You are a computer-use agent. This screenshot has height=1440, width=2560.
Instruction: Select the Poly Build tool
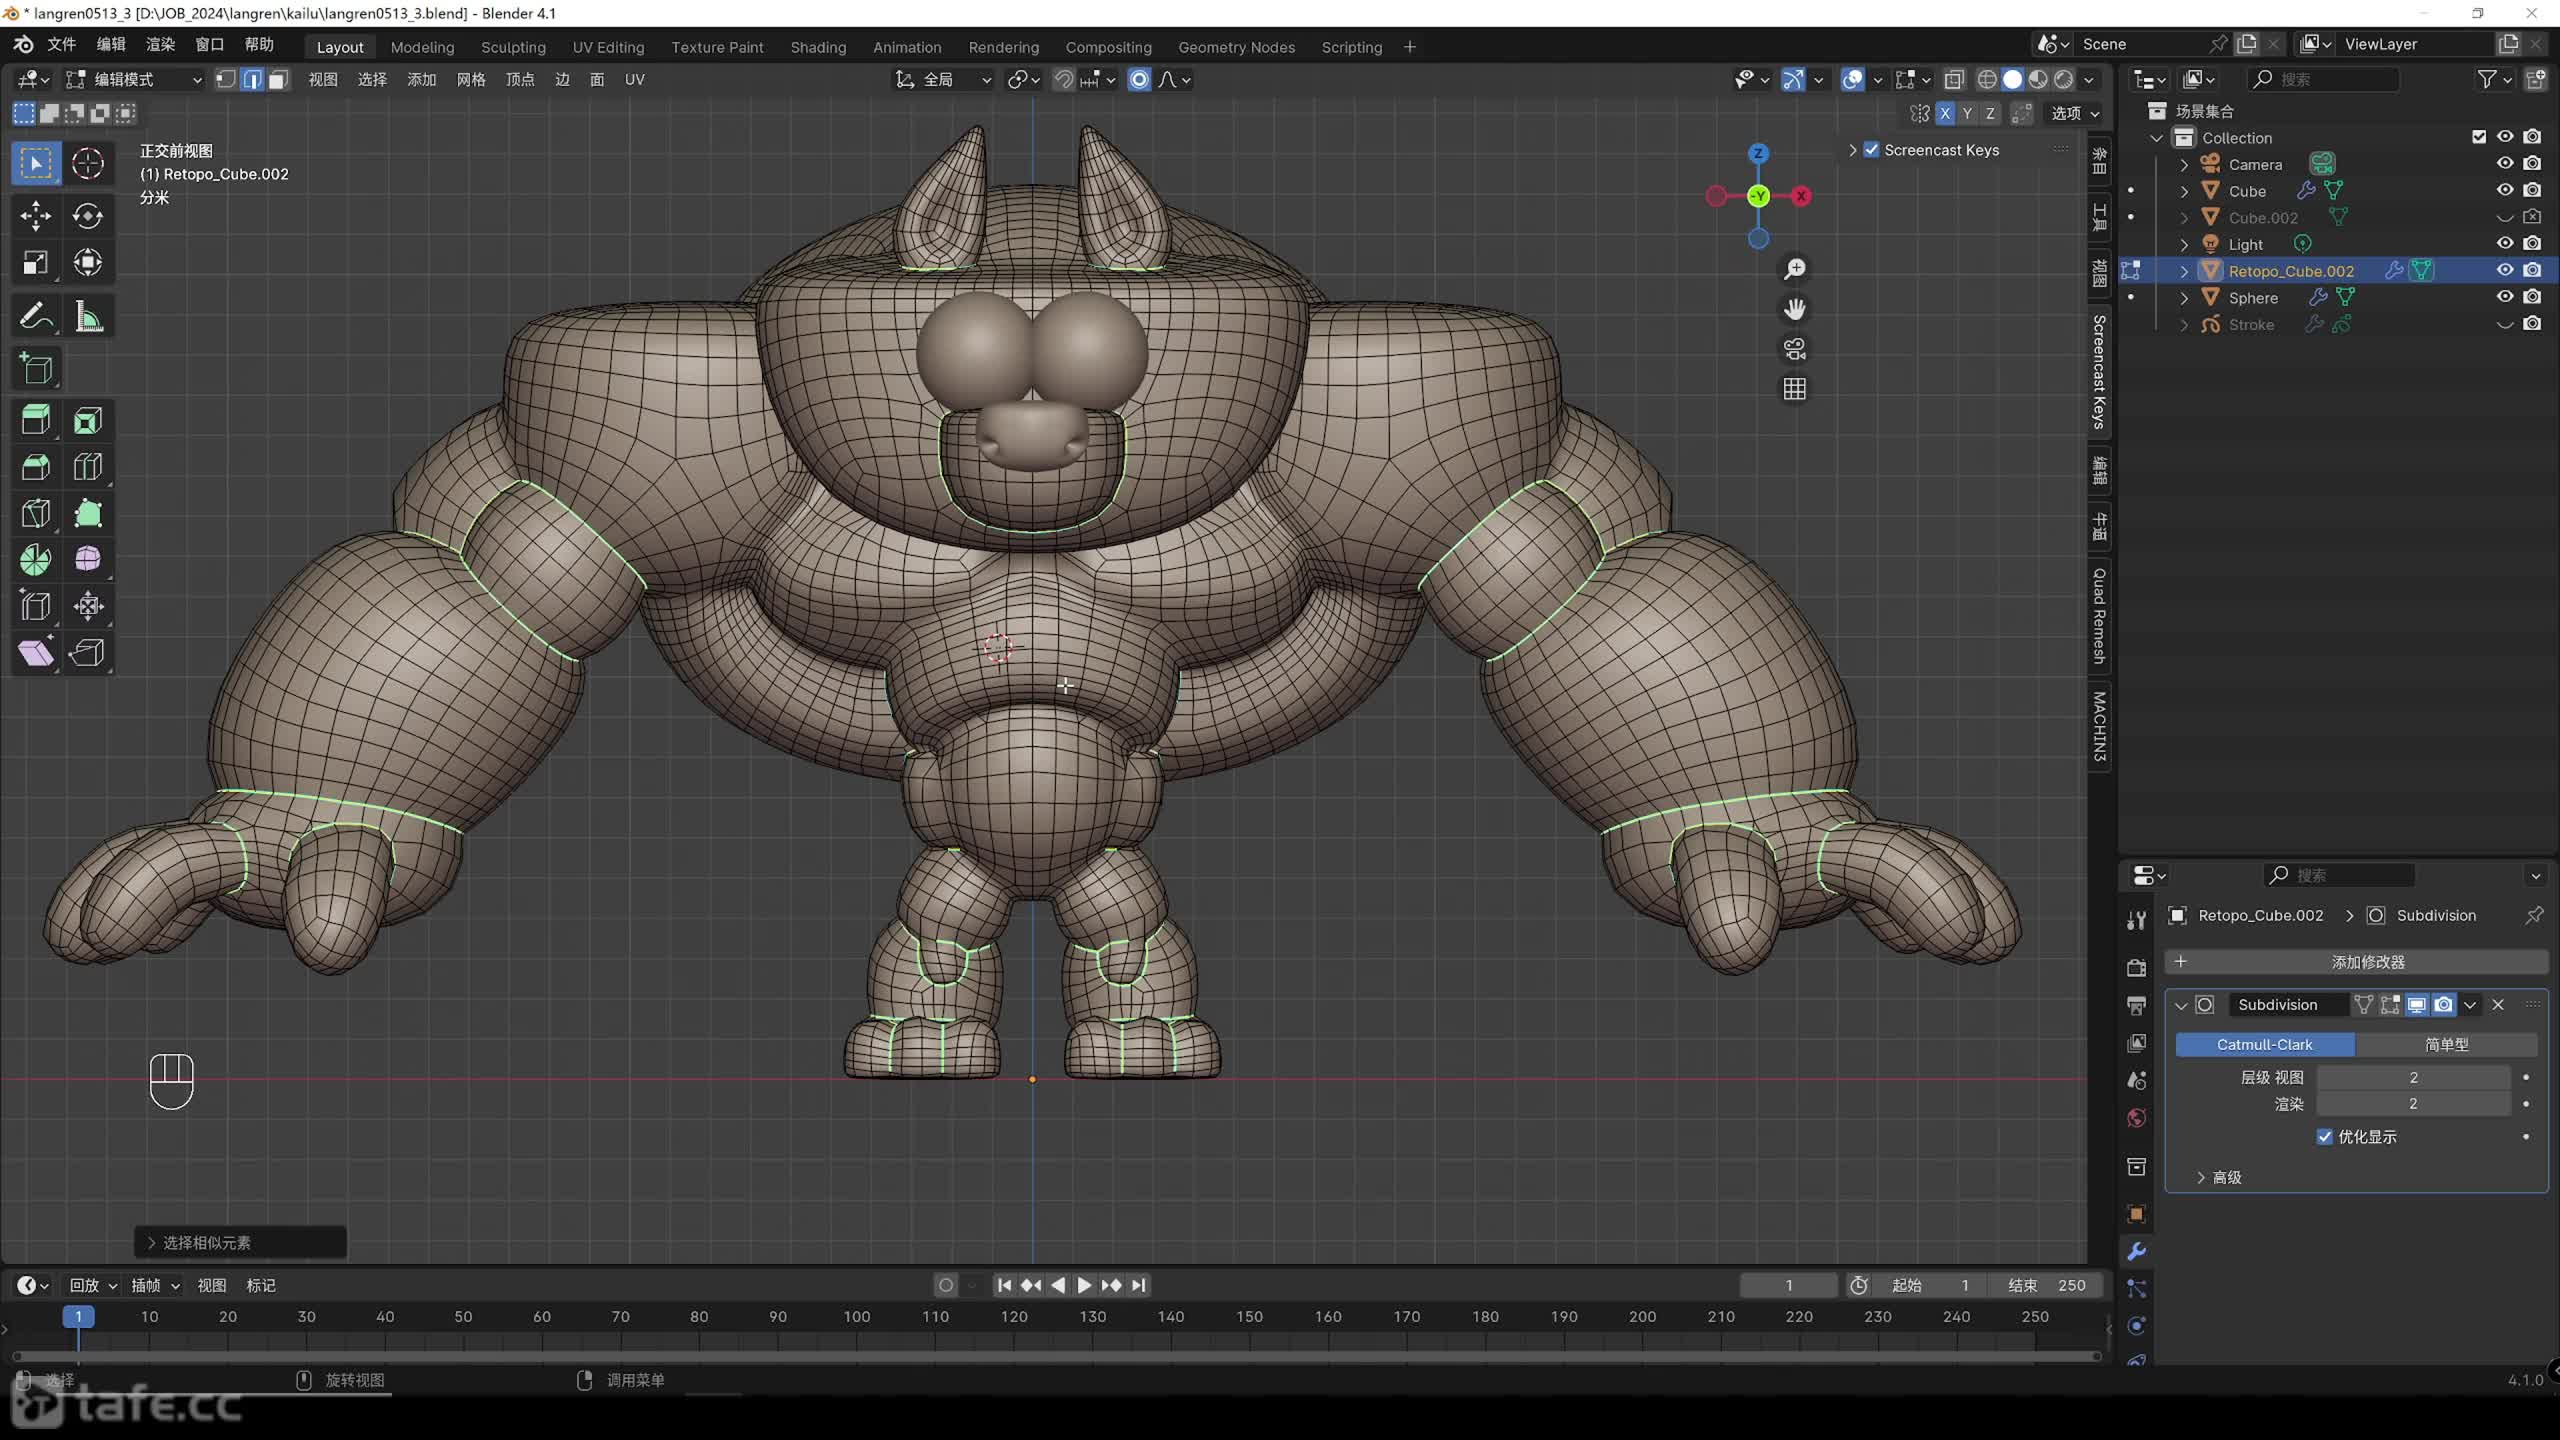pyautogui.click(x=88, y=513)
